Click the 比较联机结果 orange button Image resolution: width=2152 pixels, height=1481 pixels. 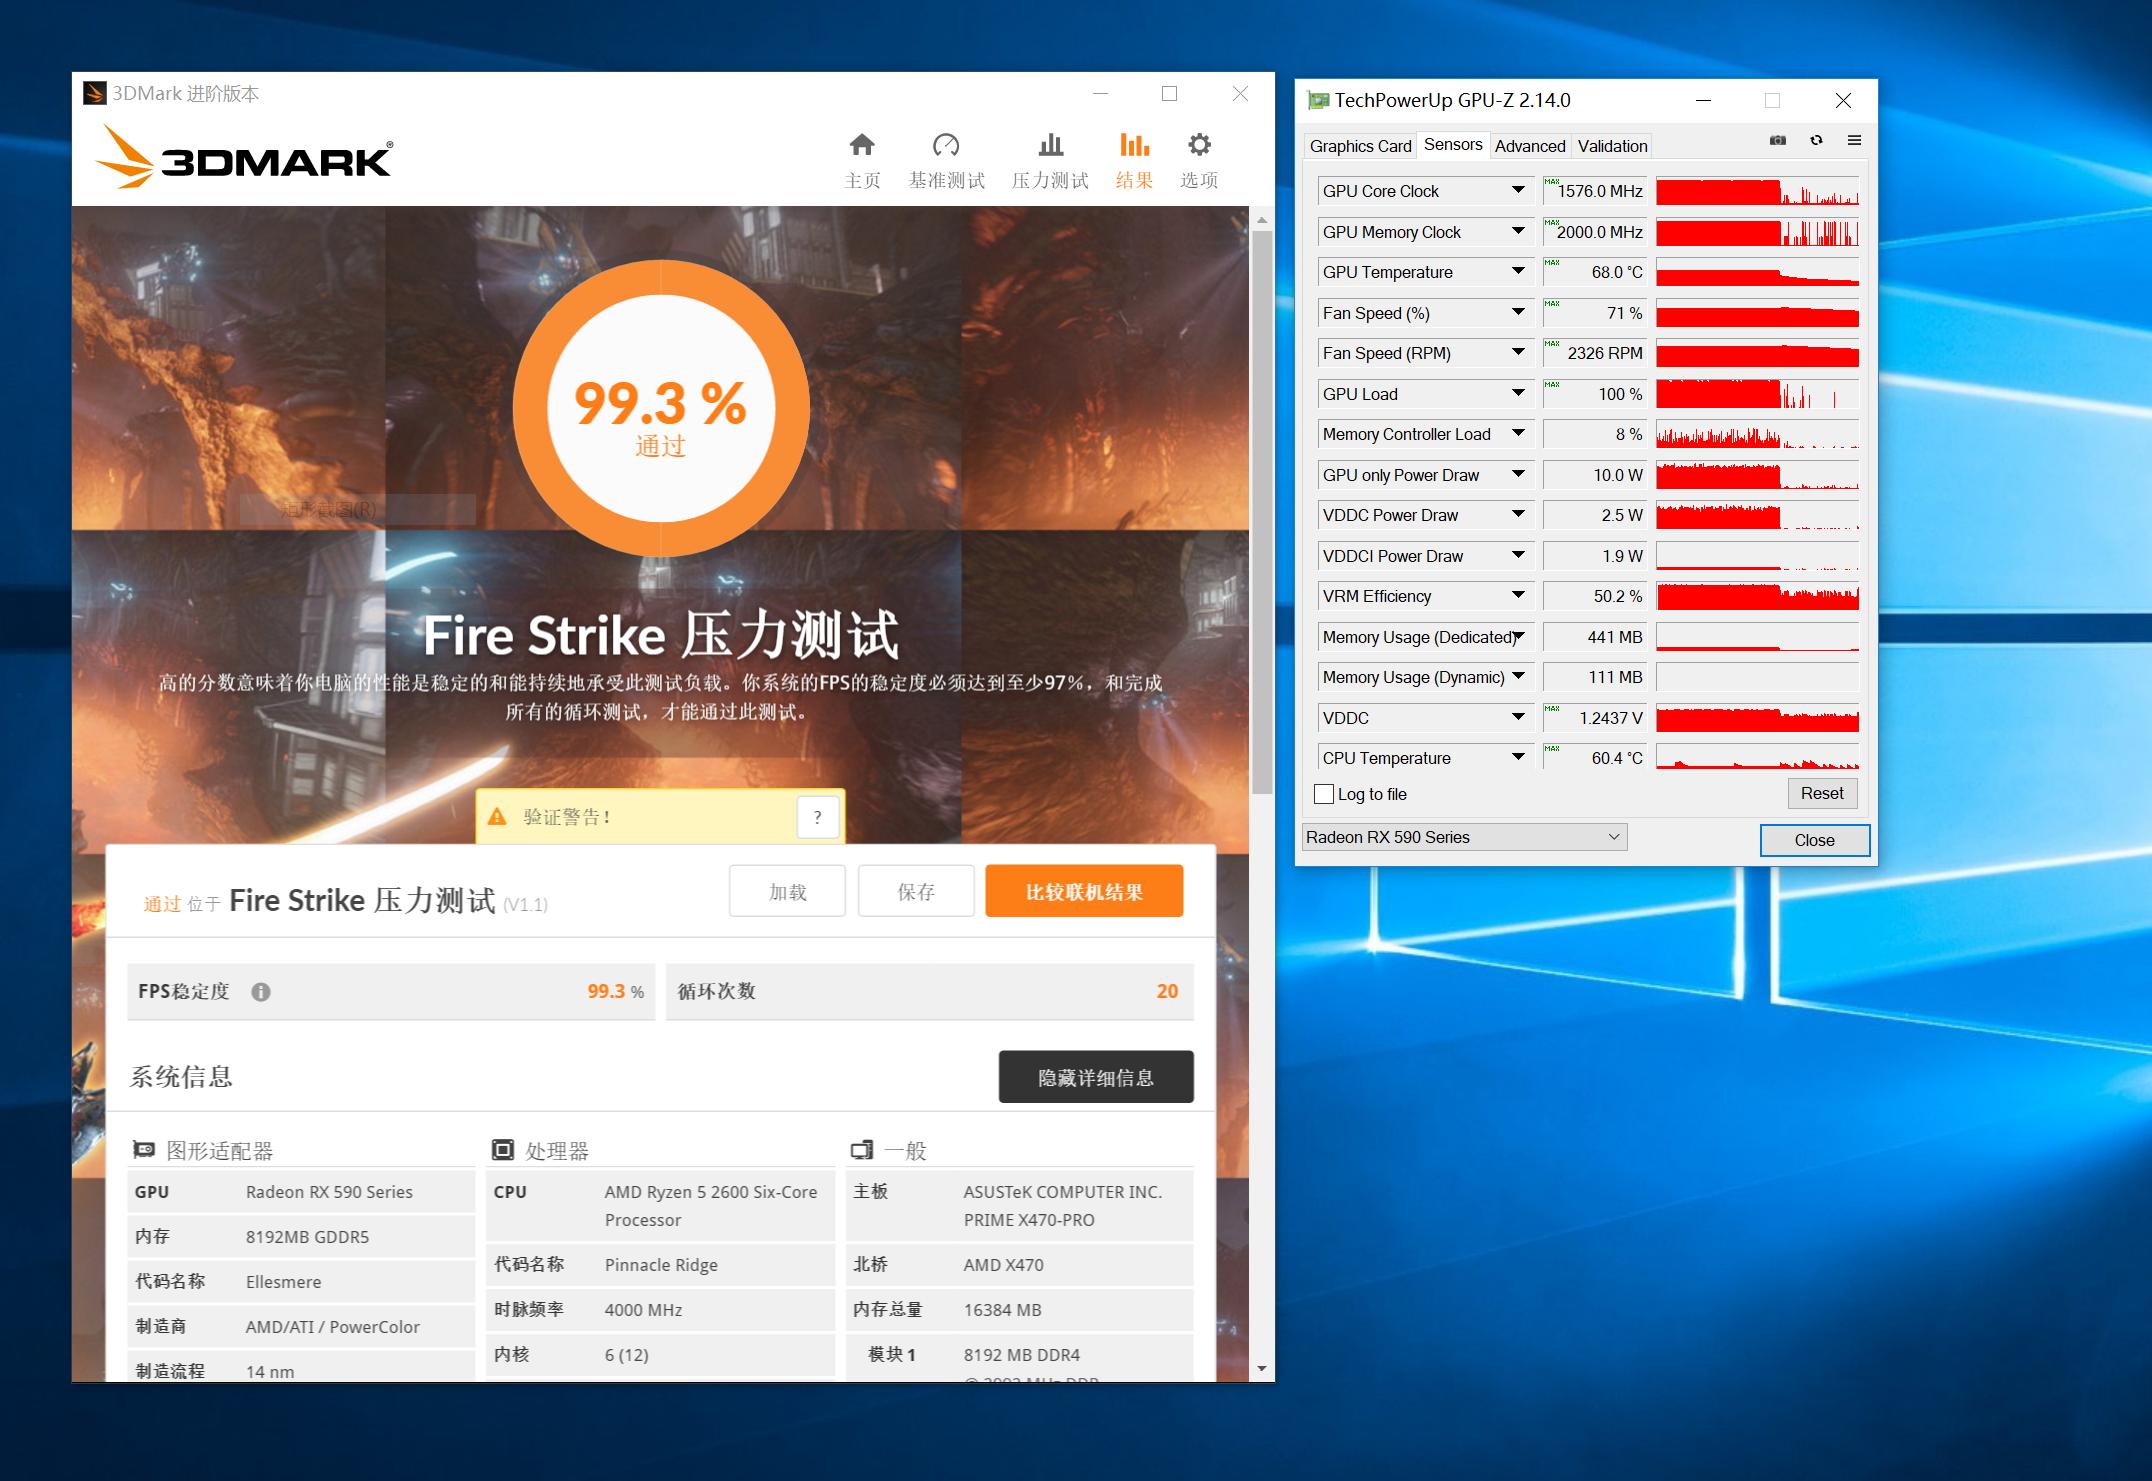pyautogui.click(x=1084, y=890)
